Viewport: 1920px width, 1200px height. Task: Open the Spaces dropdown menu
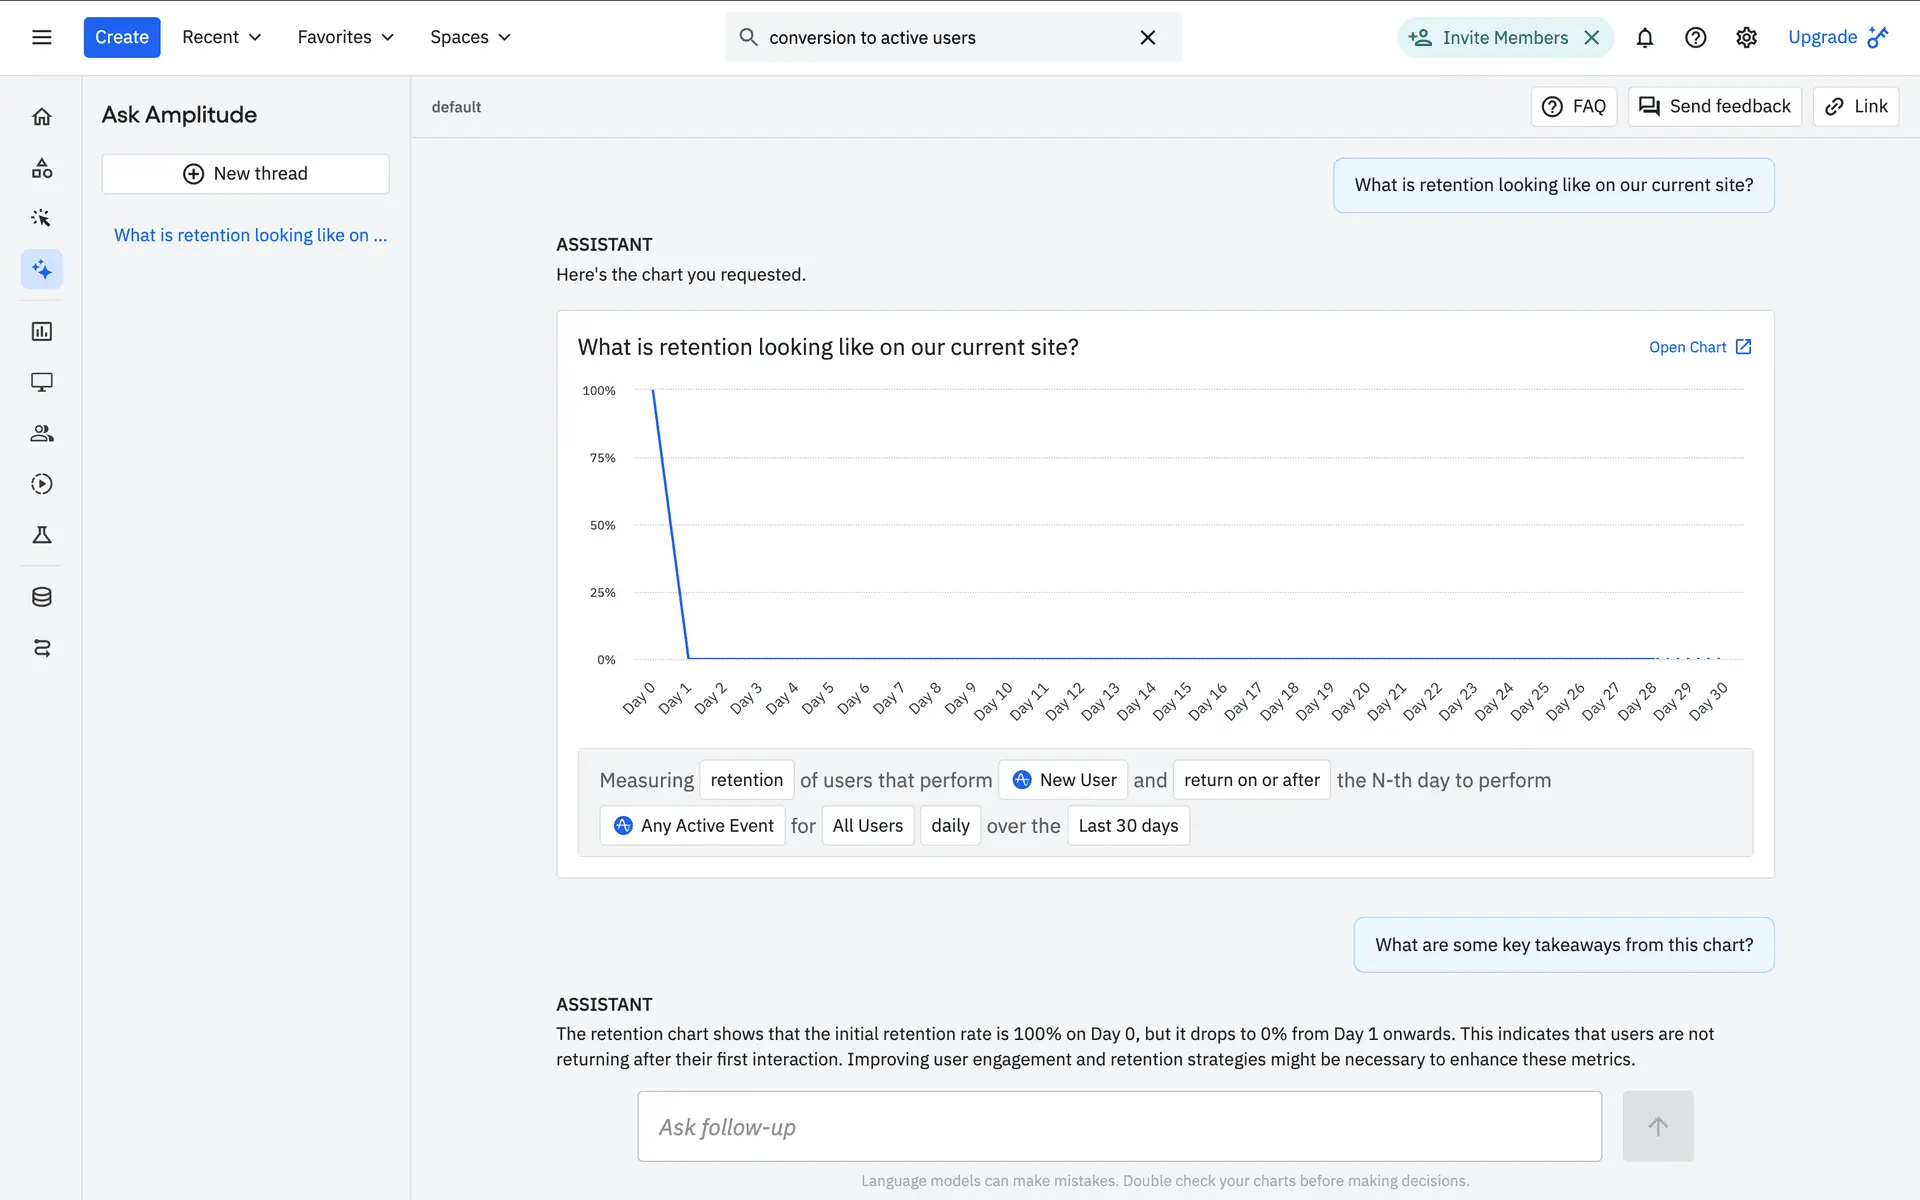point(470,37)
